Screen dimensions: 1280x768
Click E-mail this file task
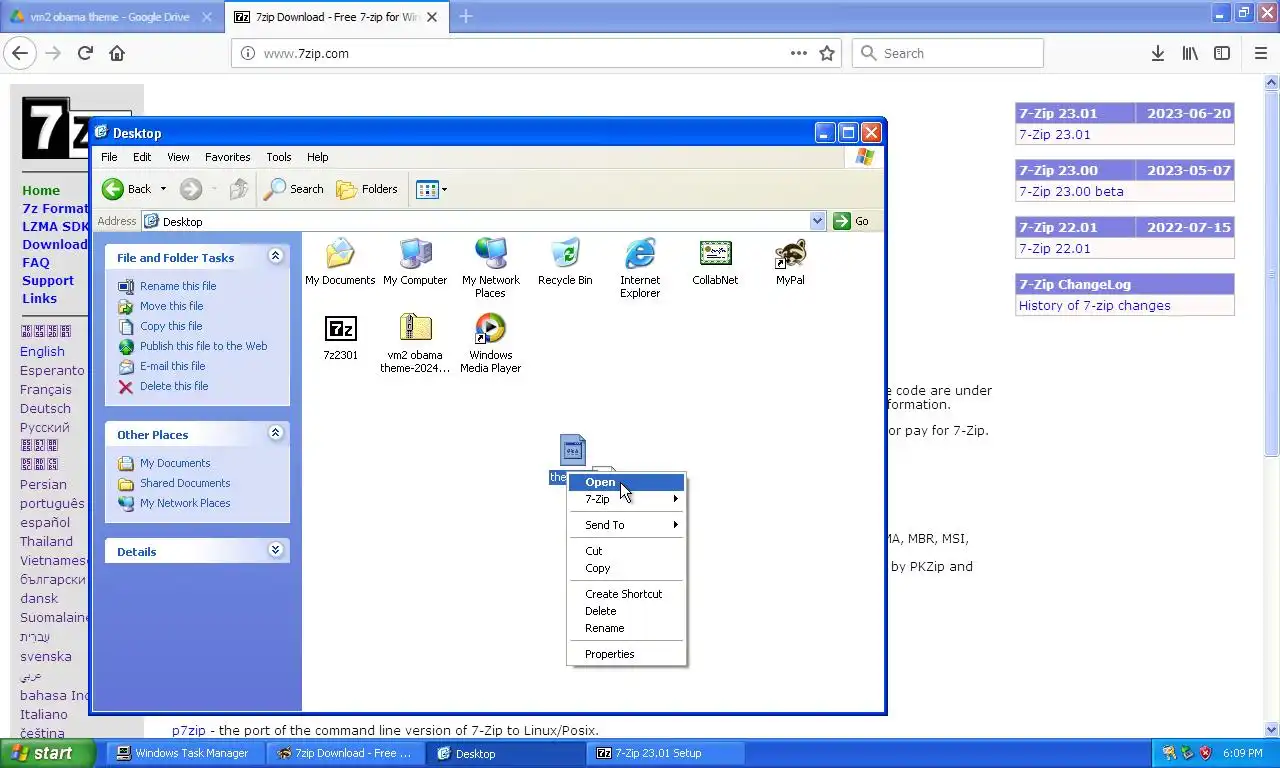173,366
